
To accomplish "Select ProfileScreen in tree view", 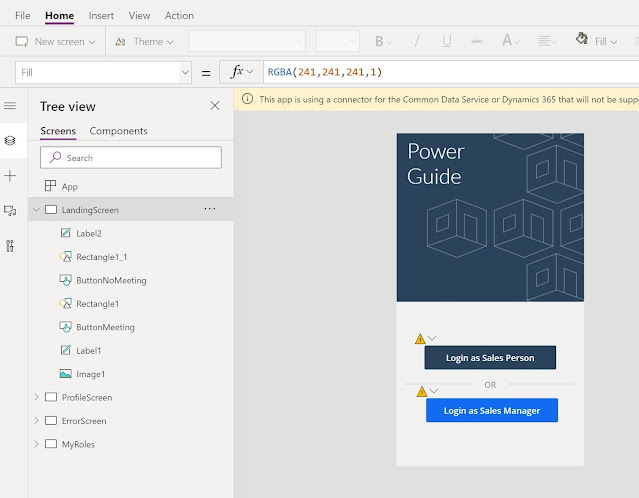I will coord(131,397).
